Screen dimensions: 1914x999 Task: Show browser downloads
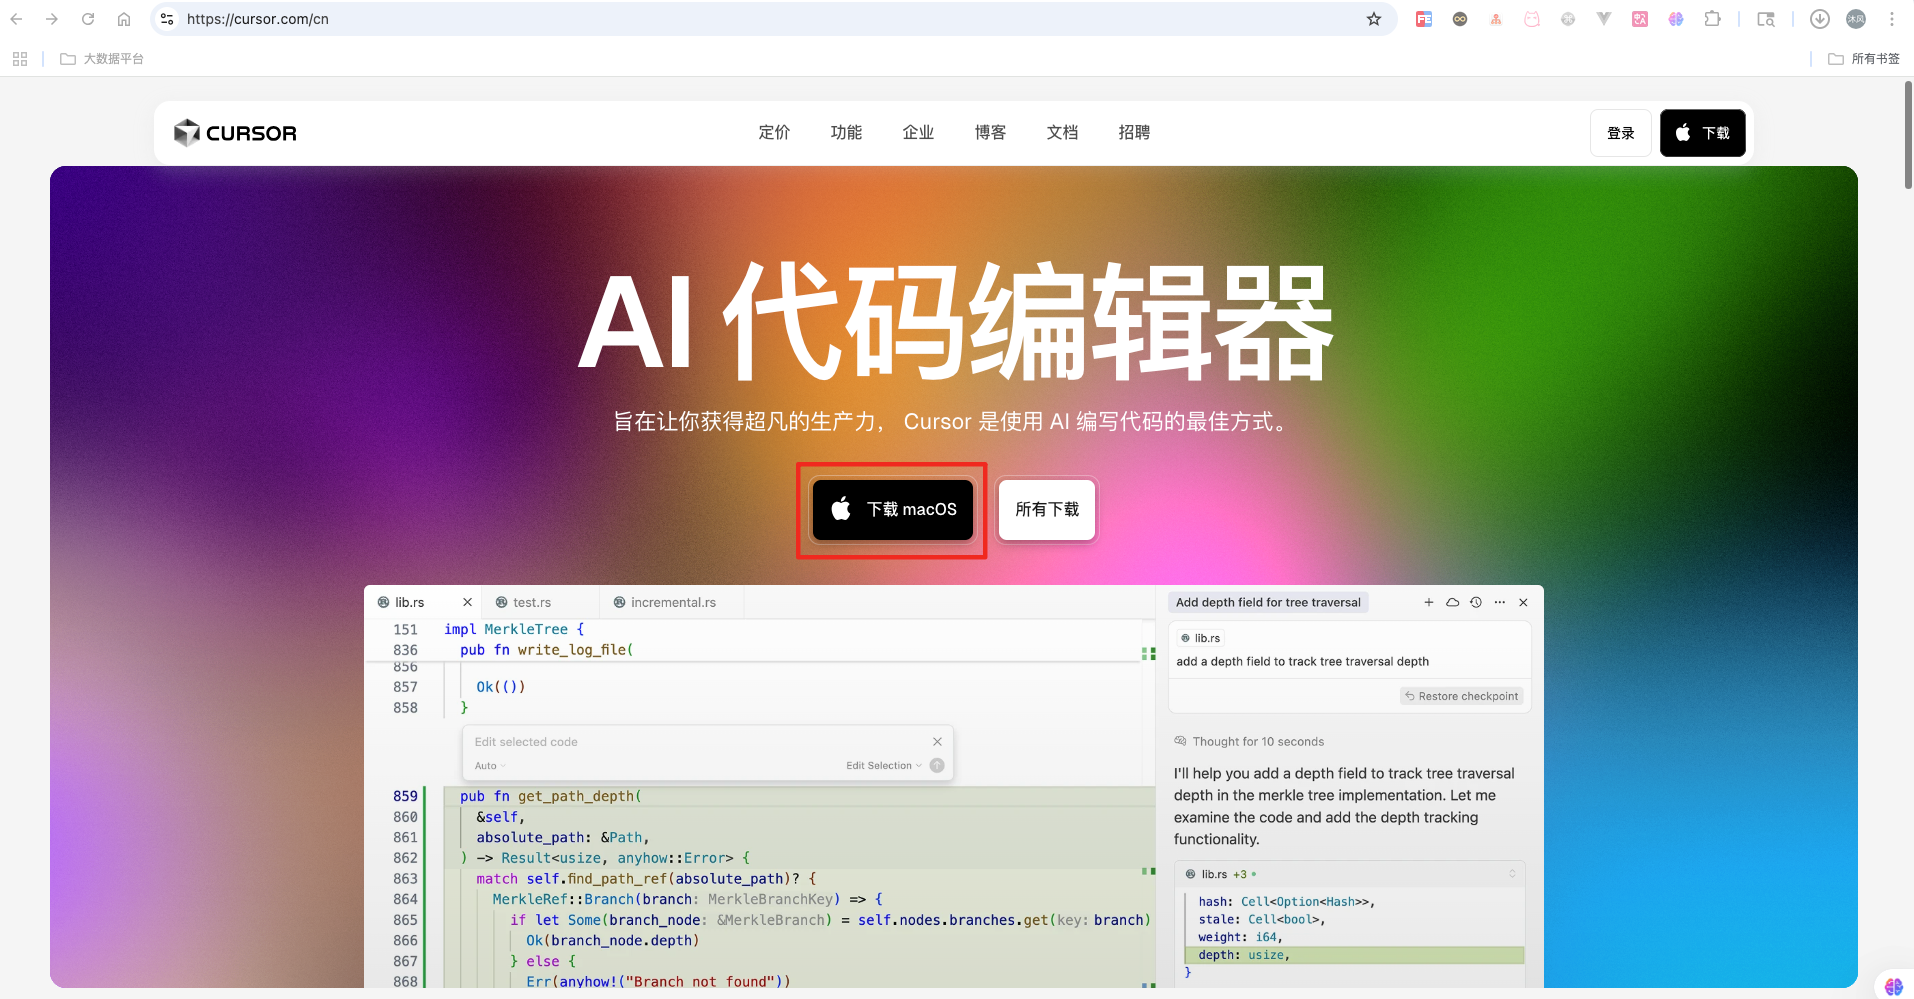[x=1820, y=19]
